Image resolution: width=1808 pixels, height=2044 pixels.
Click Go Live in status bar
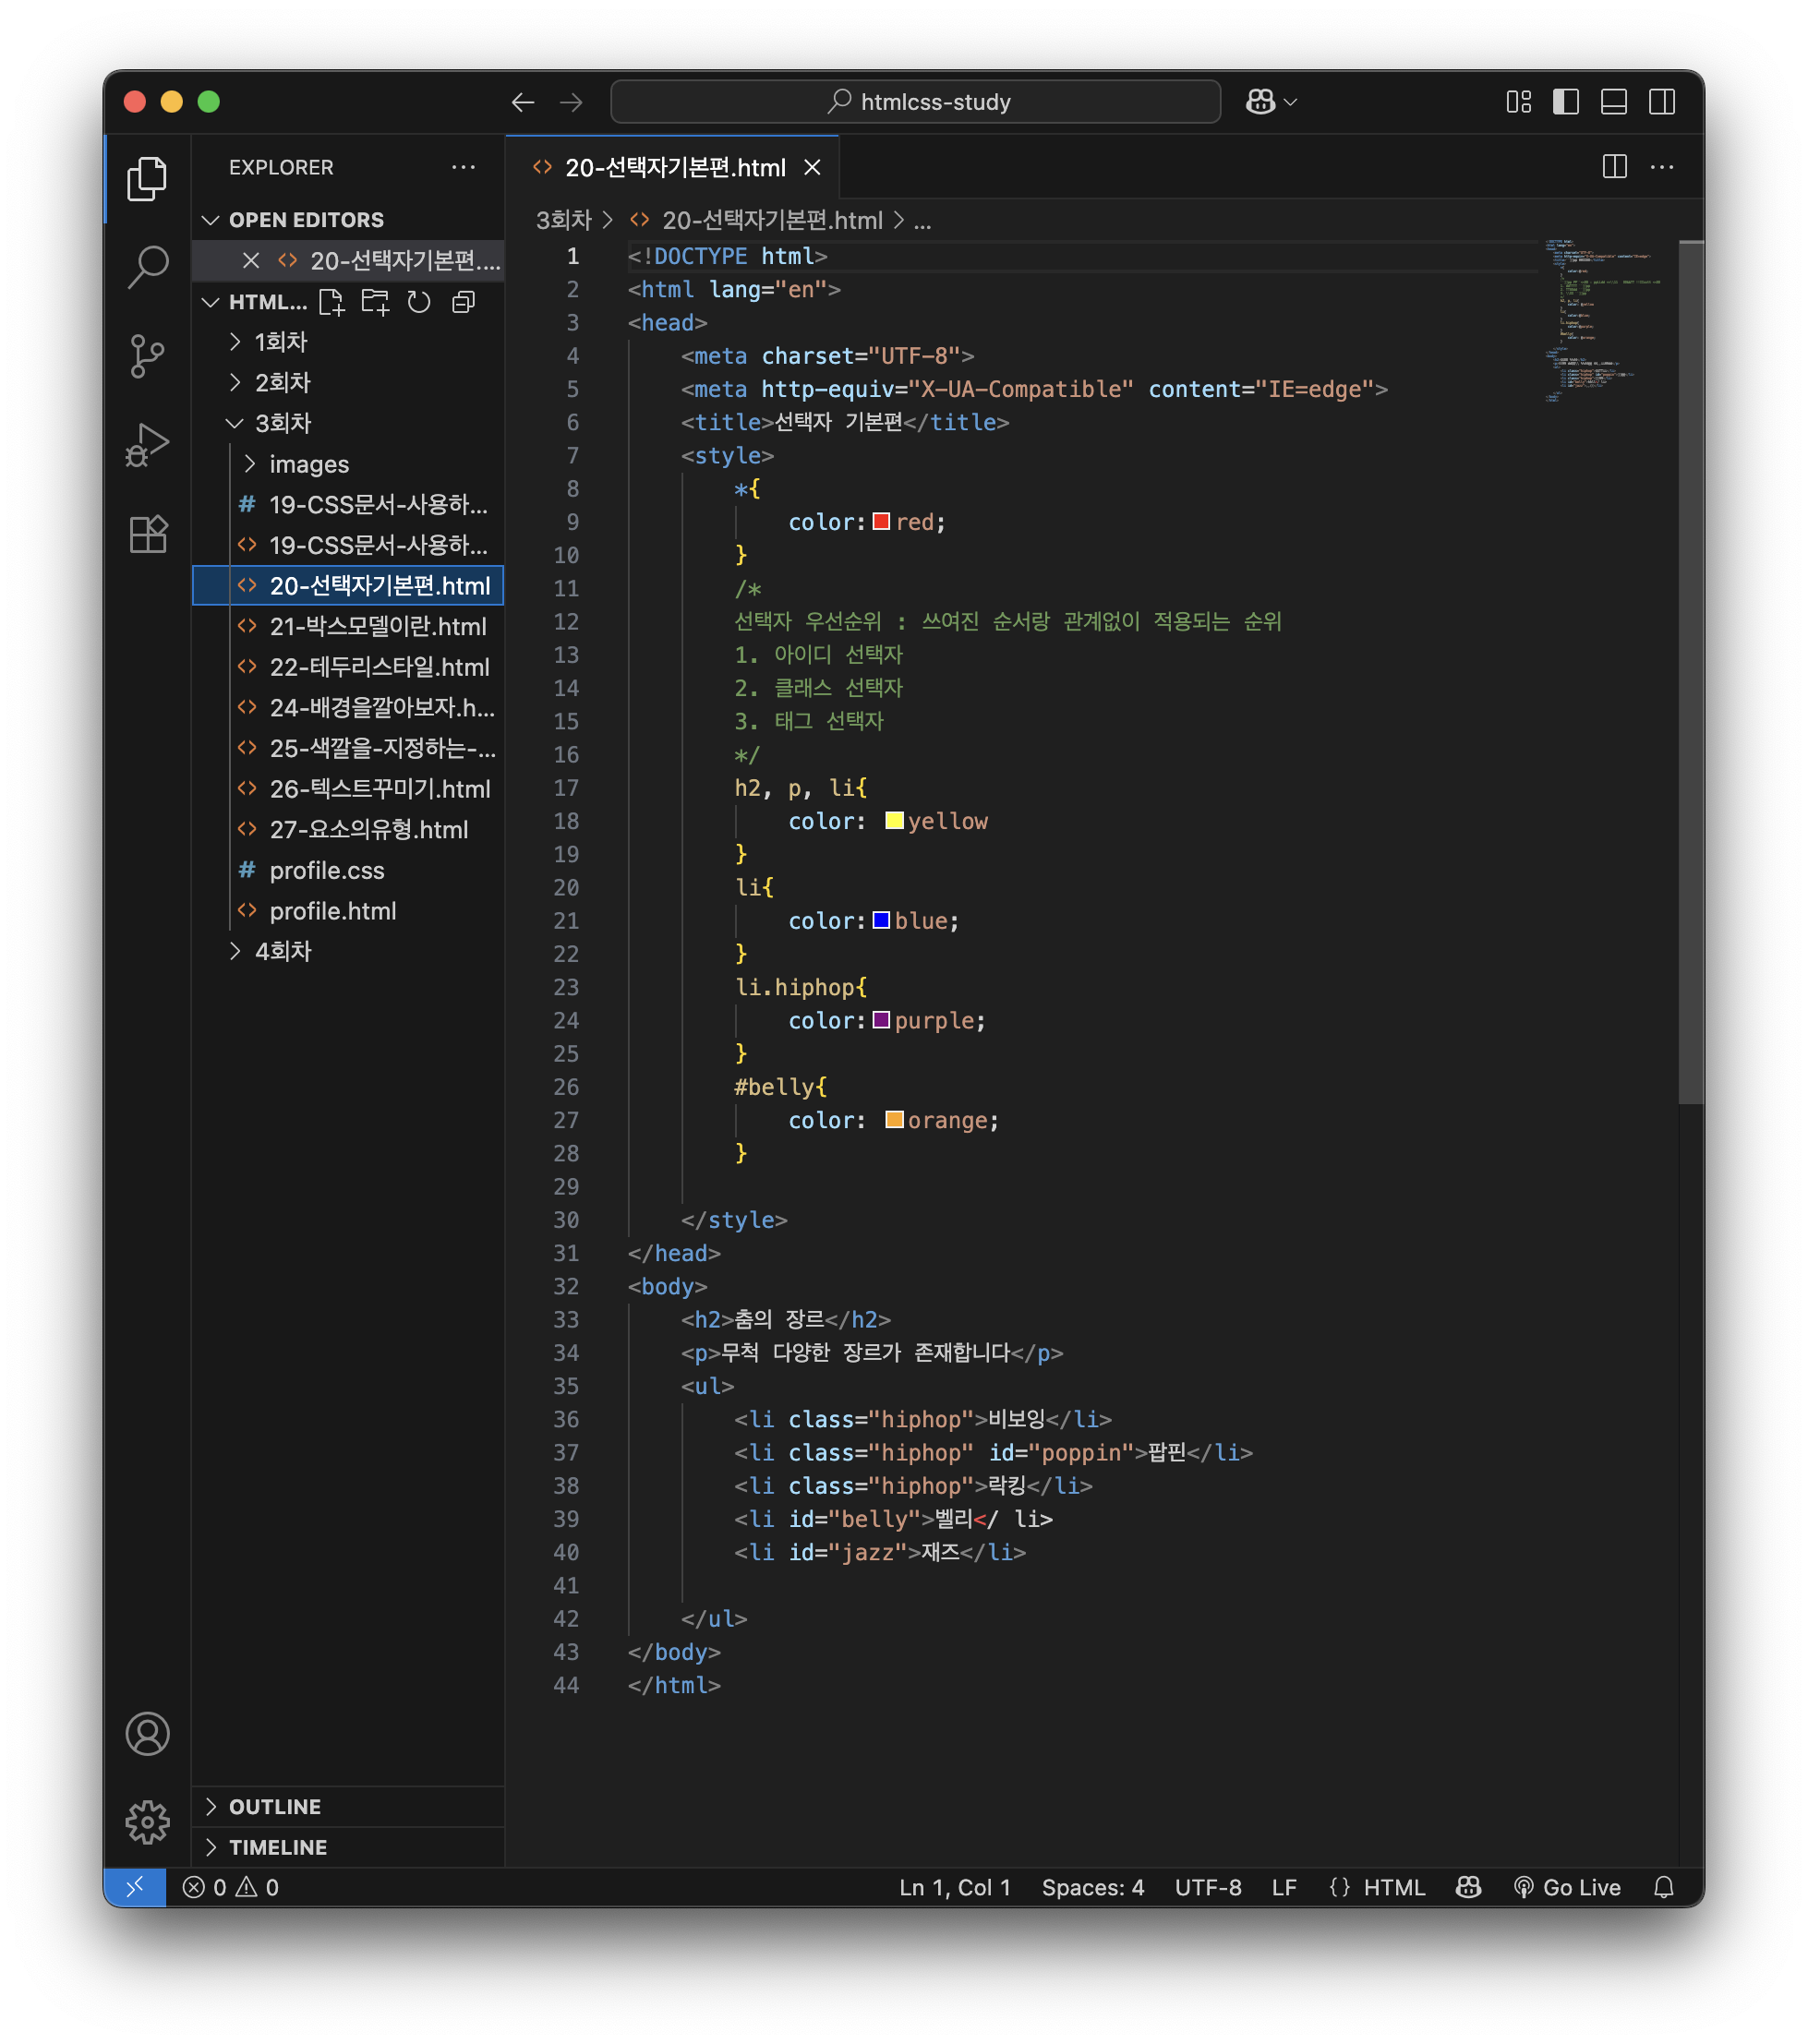tap(1567, 1887)
